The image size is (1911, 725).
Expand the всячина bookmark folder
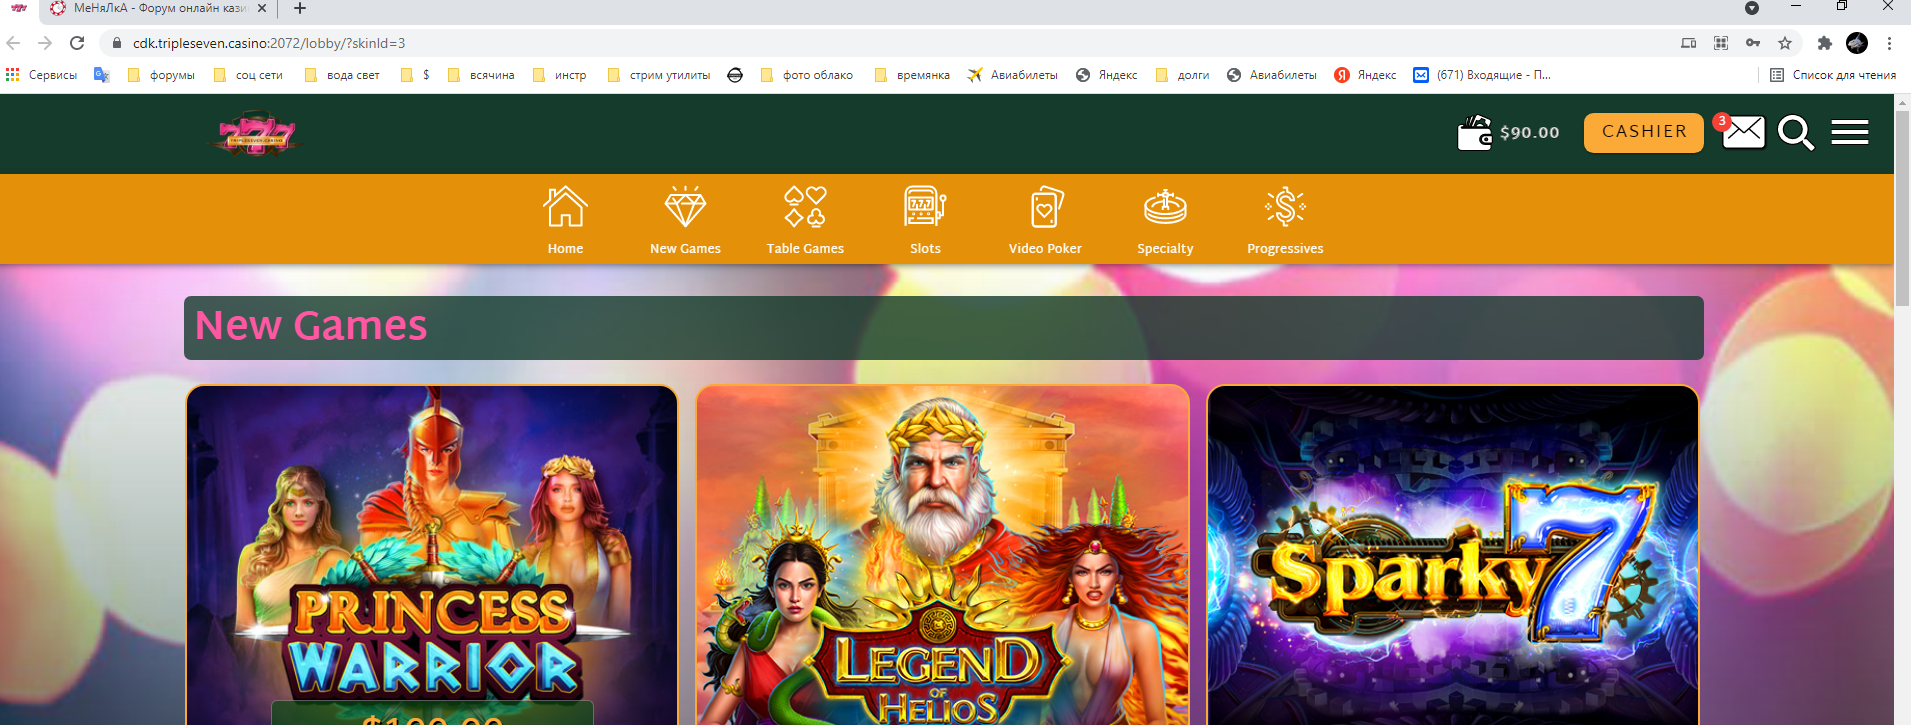pyautogui.click(x=481, y=75)
